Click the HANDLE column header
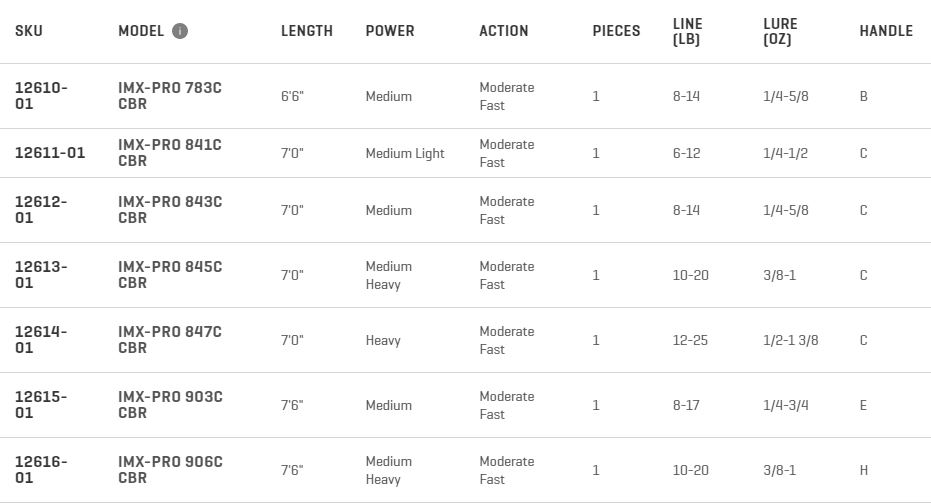The image size is (931, 503). 885,31
